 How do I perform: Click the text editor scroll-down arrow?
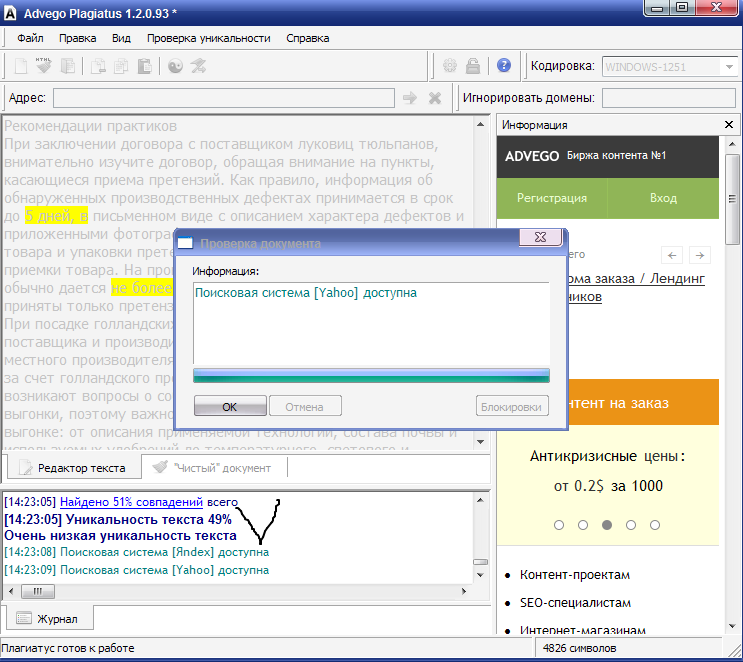pos(480,441)
